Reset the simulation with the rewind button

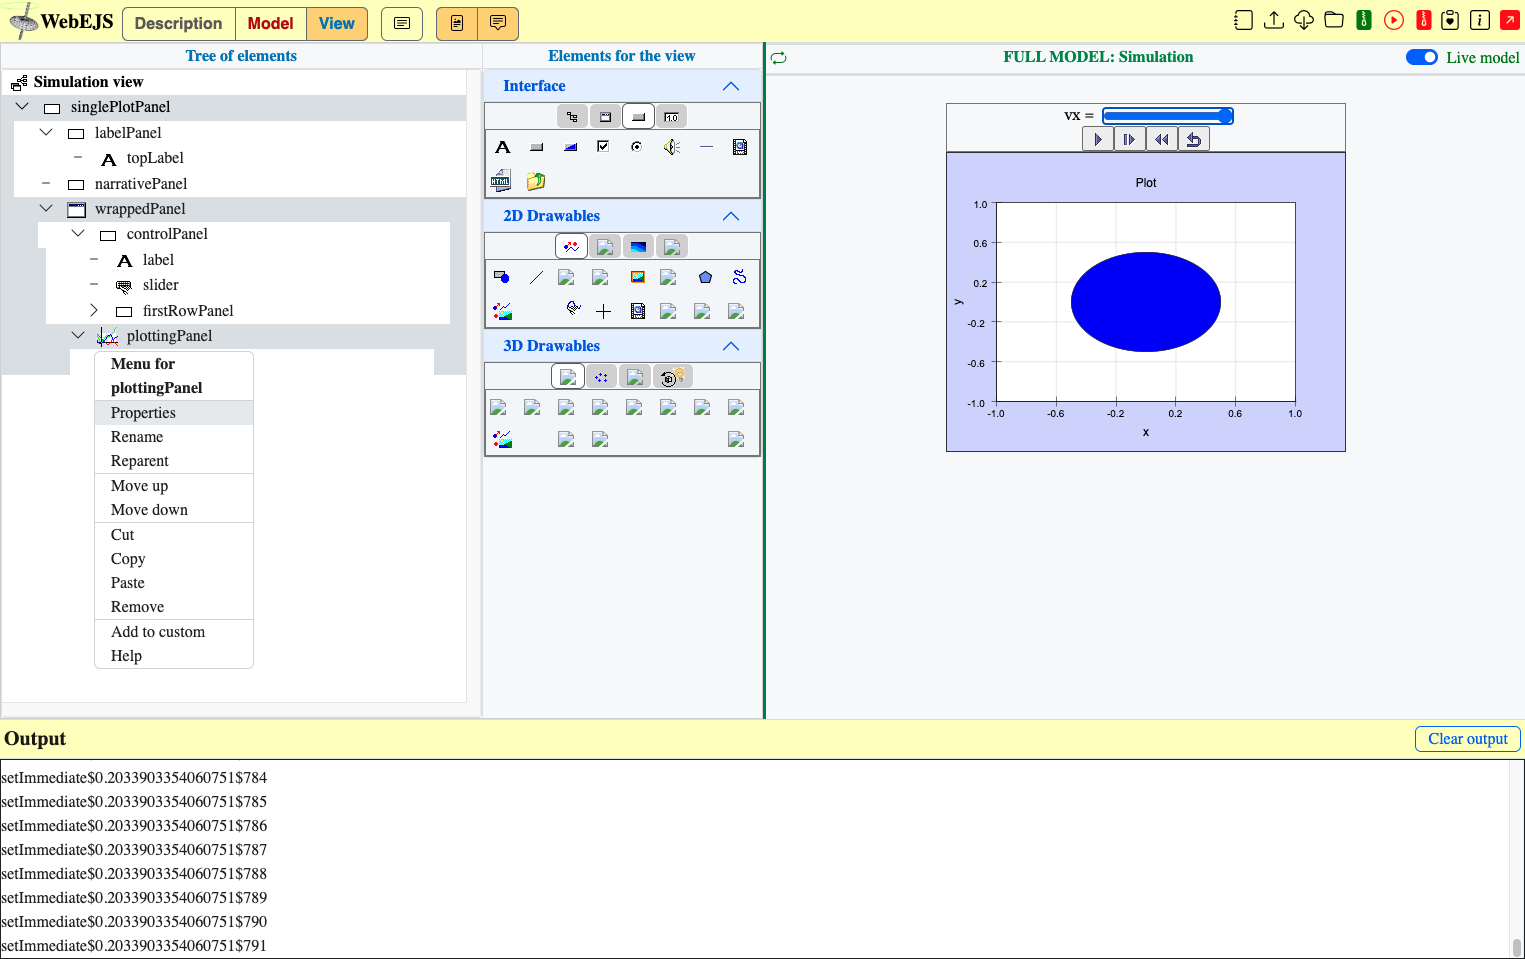pyautogui.click(x=1162, y=140)
